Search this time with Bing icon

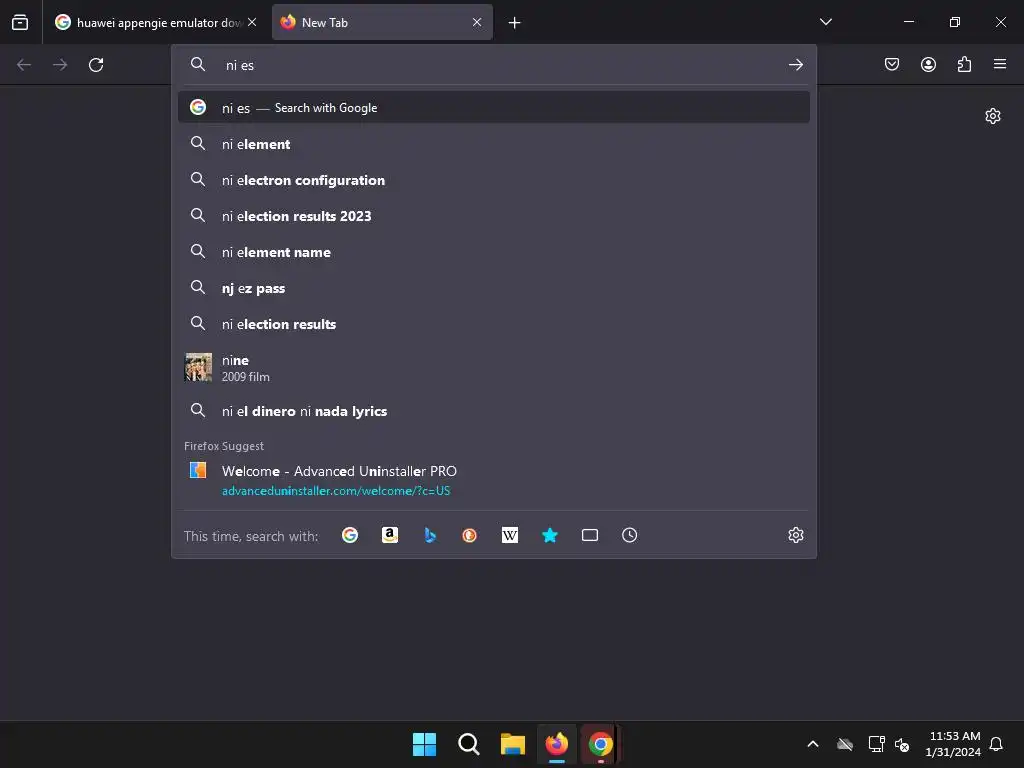430,536
